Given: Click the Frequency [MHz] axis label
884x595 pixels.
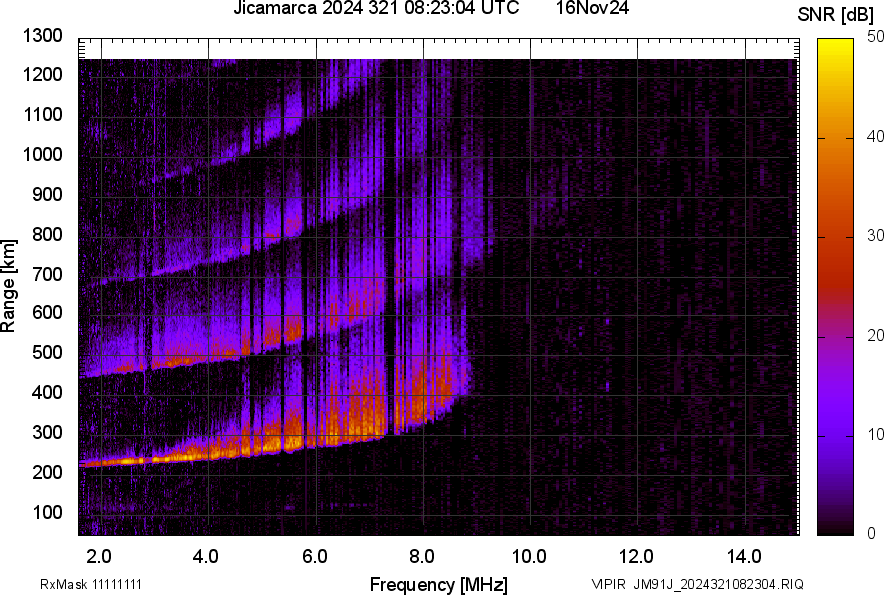Looking at the screenshot, I should click(x=439, y=584).
